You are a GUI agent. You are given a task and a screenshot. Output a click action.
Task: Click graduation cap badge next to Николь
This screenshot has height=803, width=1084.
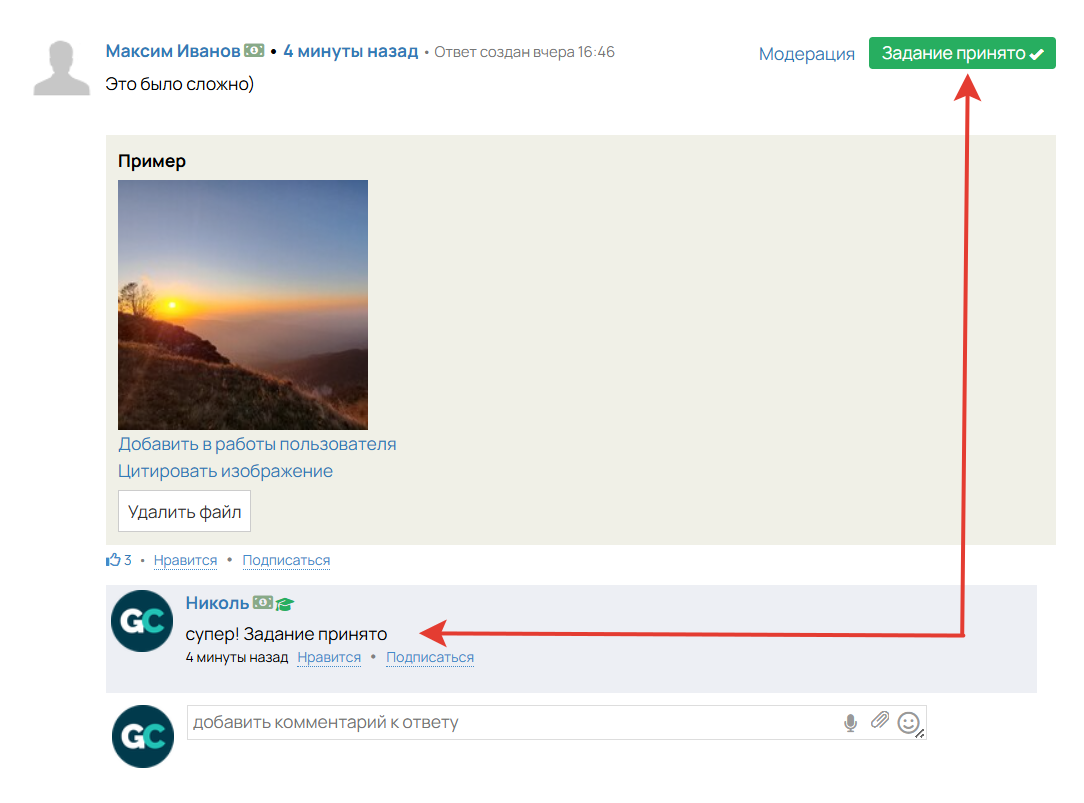coord(284,604)
